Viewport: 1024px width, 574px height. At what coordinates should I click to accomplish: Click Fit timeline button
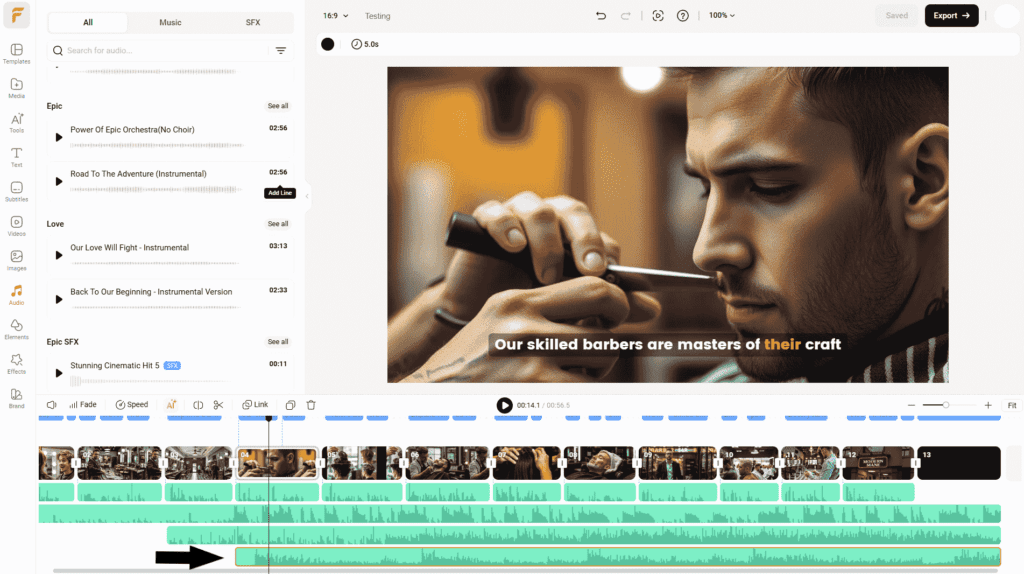tap(1012, 406)
